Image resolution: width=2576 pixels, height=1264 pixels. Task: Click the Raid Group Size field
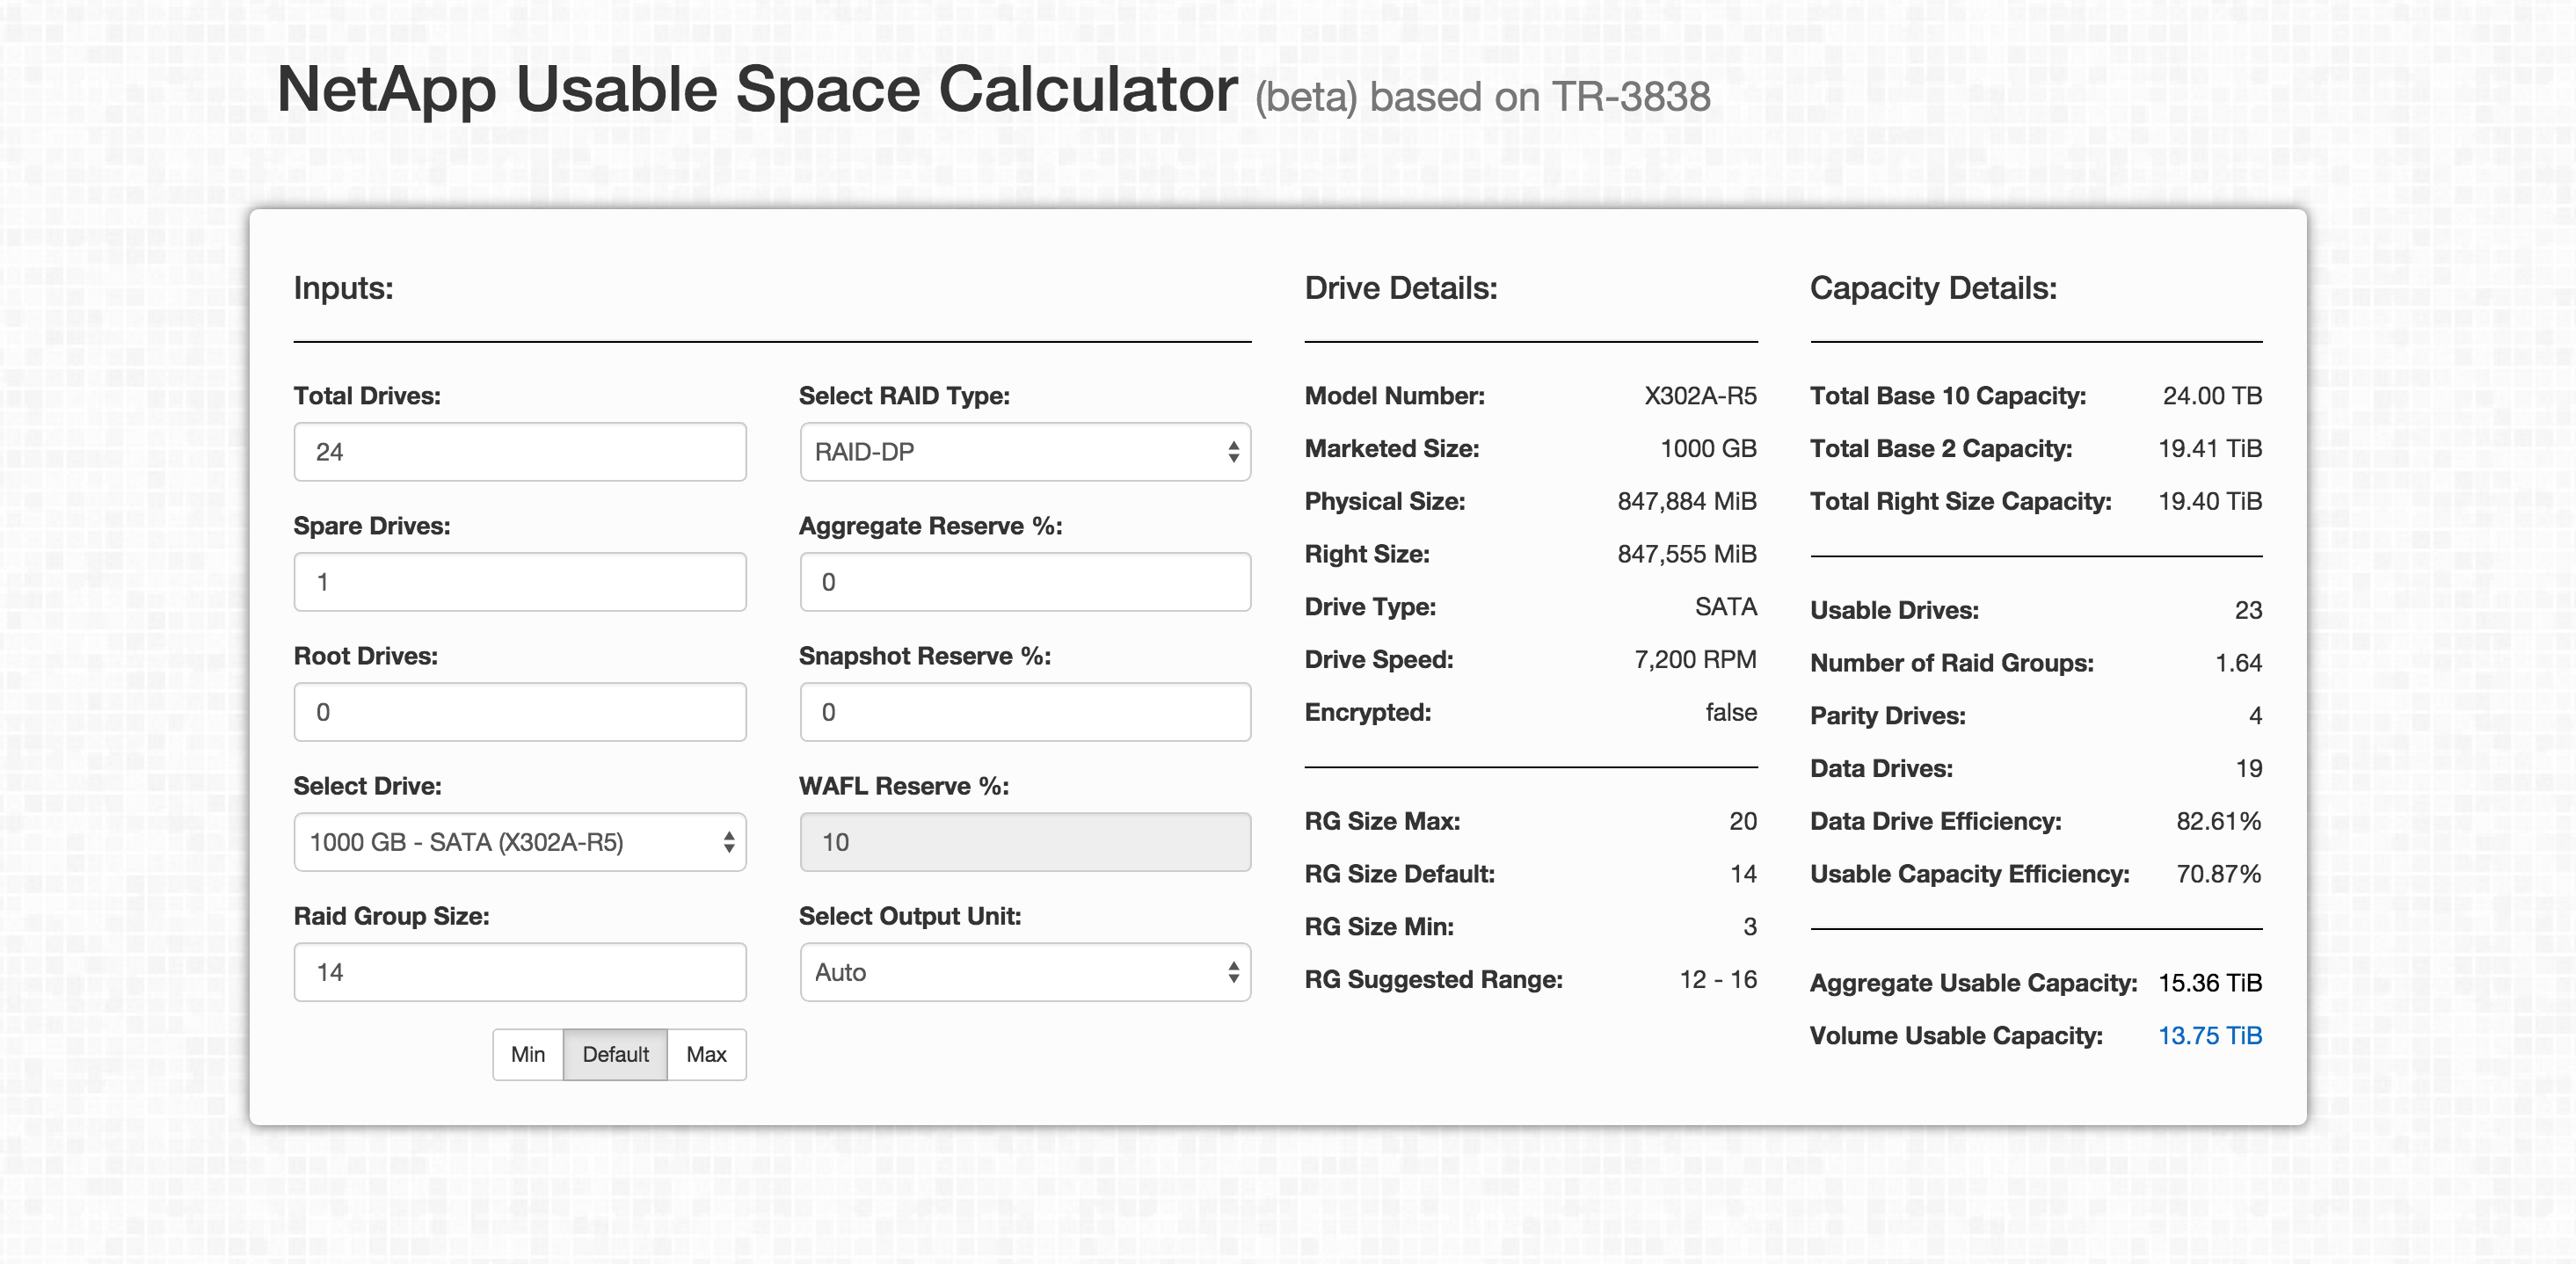click(x=519, y=972)
